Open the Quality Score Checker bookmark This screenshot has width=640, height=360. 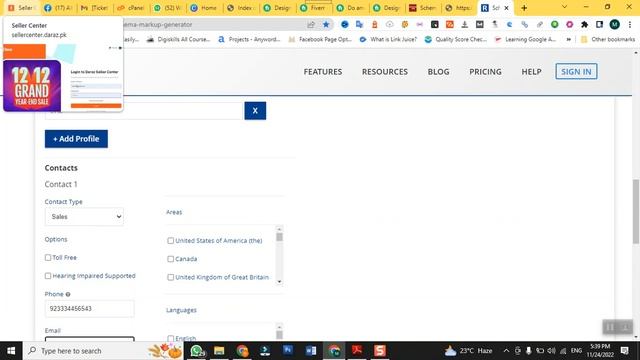click(x=456, y=40)
